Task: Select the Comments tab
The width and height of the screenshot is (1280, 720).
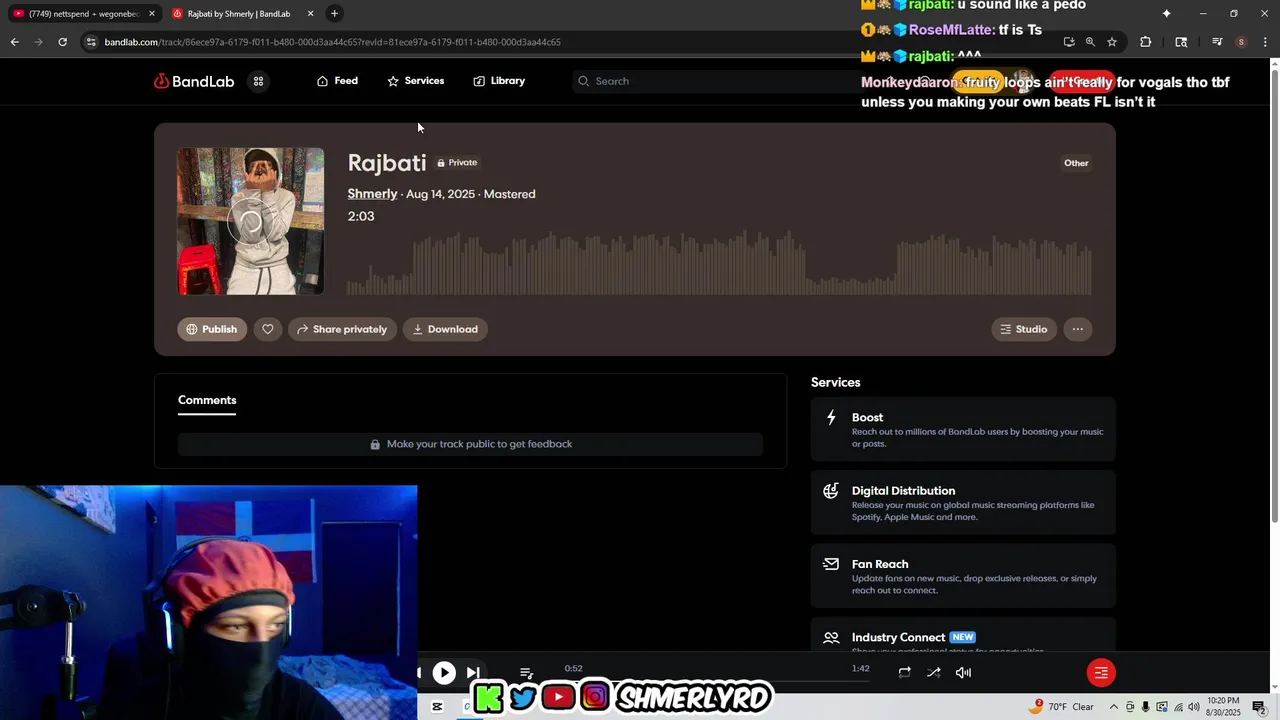Action: pos(207,401)
